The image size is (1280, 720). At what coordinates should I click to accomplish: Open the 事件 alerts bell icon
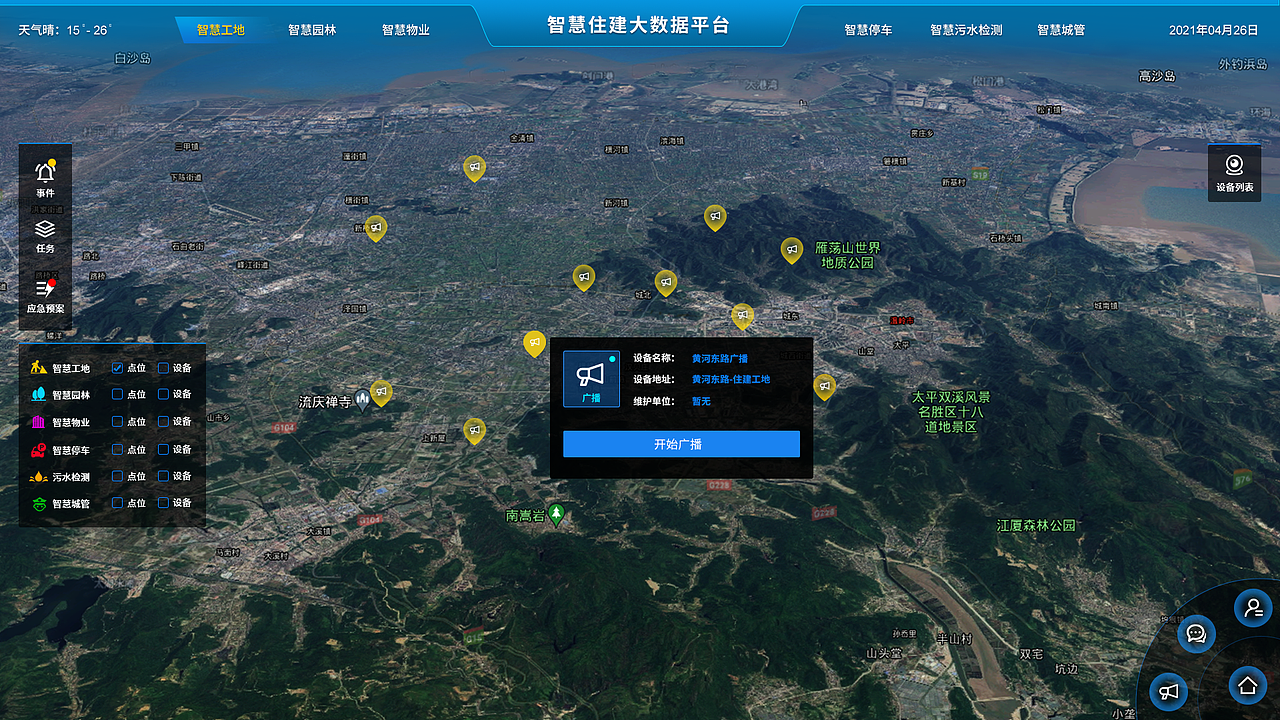click(x=45, y=171)
